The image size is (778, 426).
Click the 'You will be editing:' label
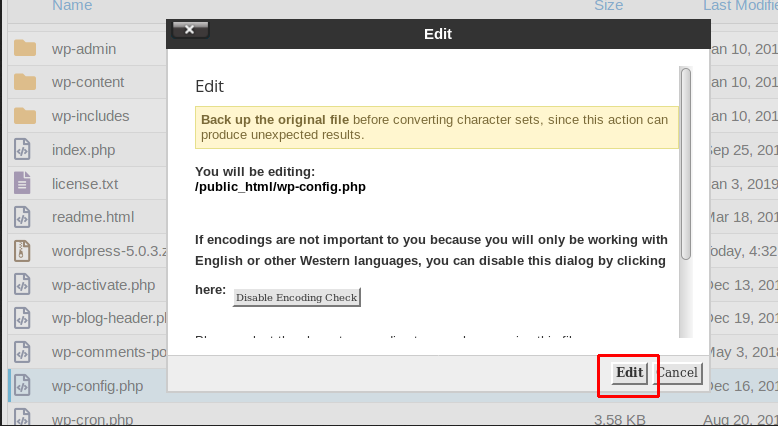click(x=255, y=172)
